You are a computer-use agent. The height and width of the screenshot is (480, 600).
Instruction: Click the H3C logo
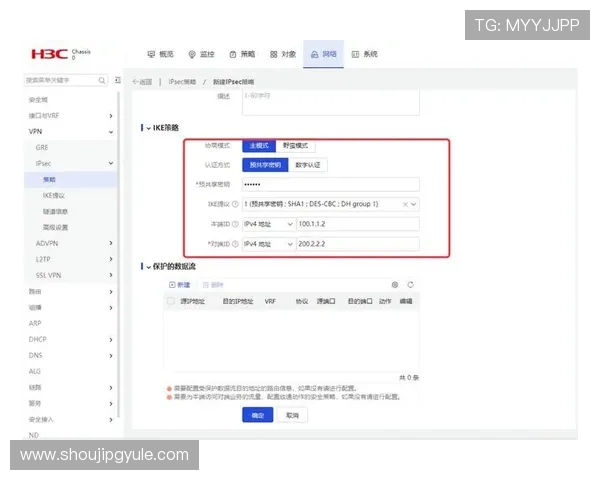click(50, 54)
